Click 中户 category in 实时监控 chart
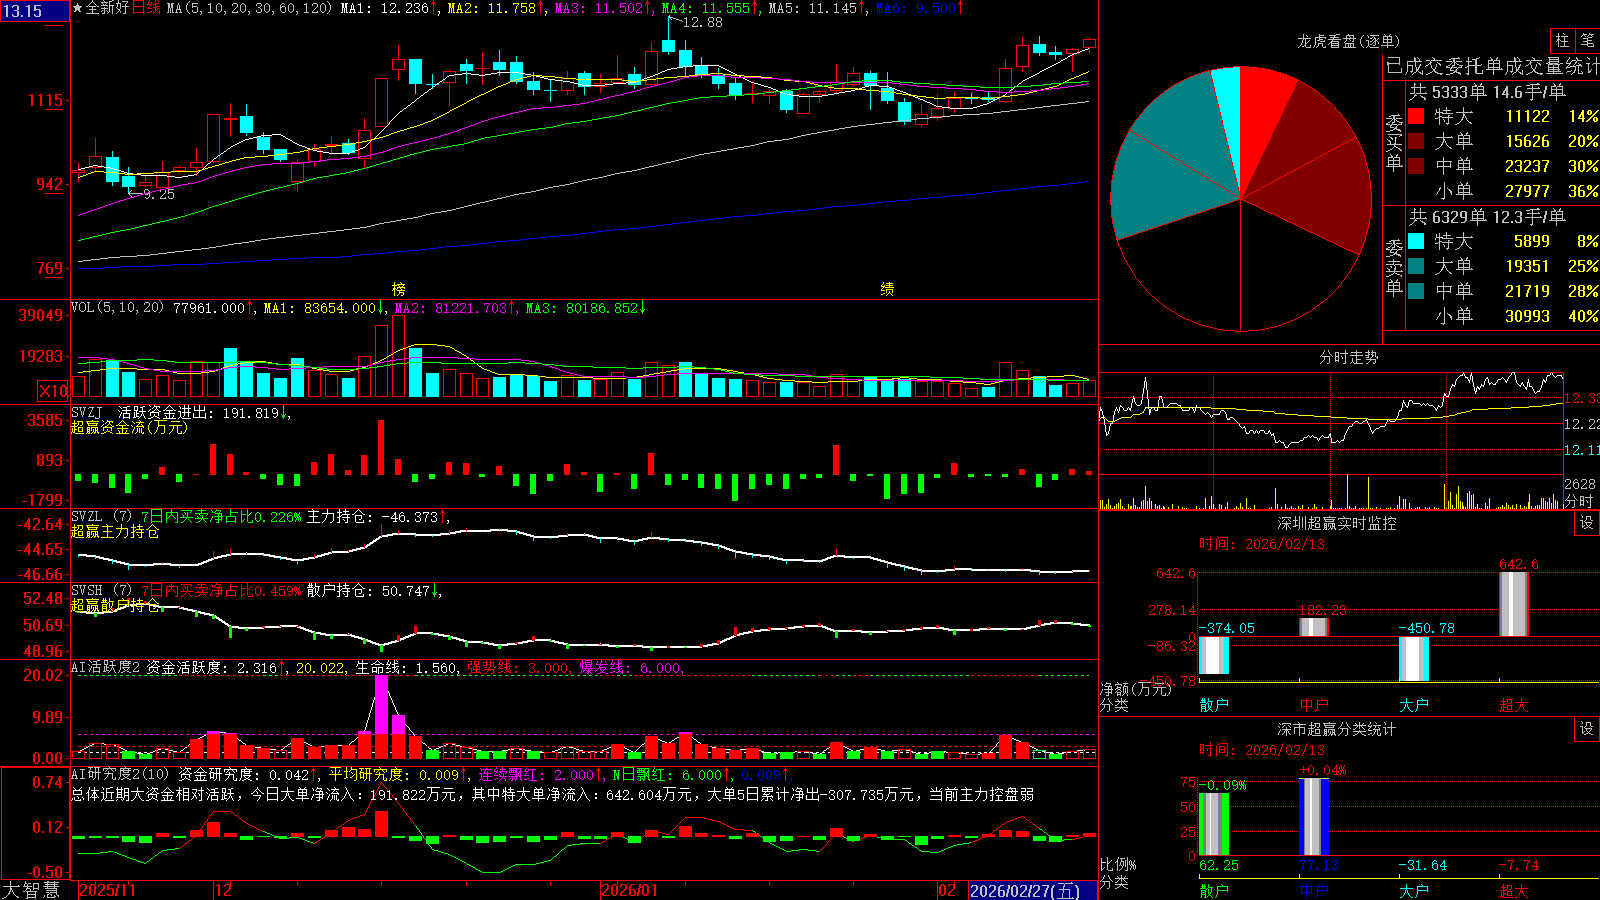This screenshot has width=1600, height=900. click(1314, 705)
